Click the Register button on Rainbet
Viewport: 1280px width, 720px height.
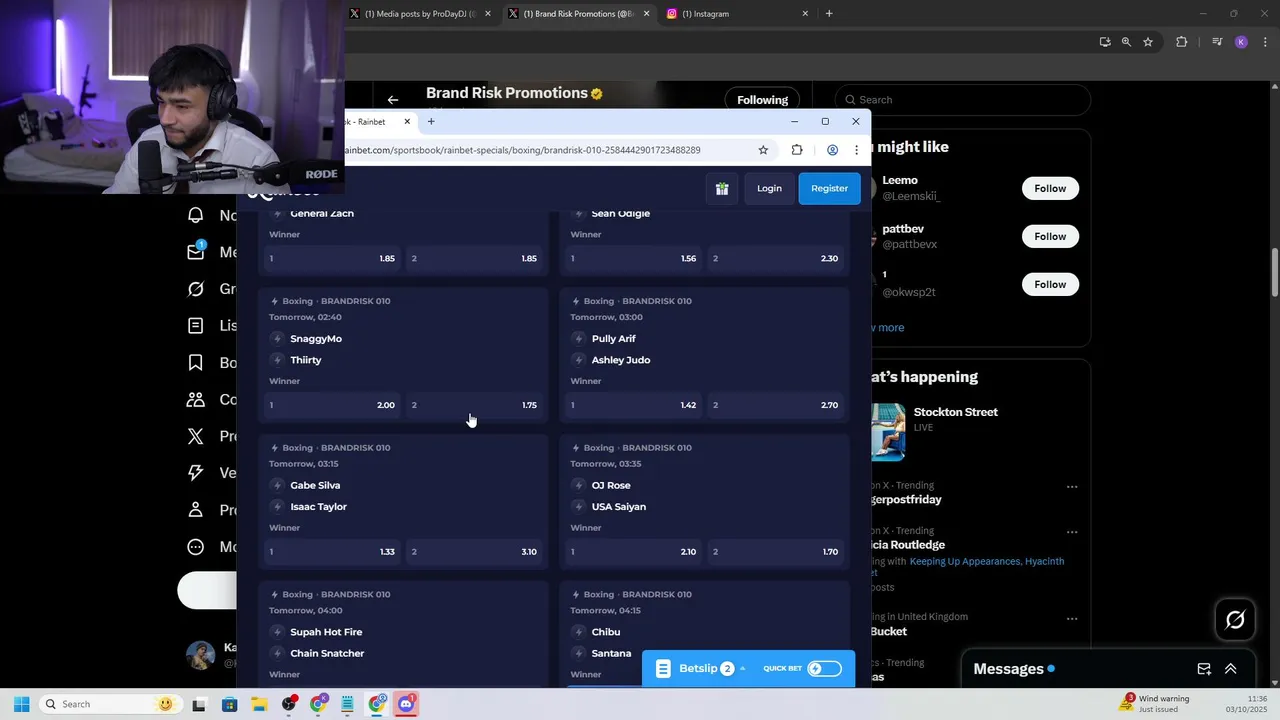(829, 188)
